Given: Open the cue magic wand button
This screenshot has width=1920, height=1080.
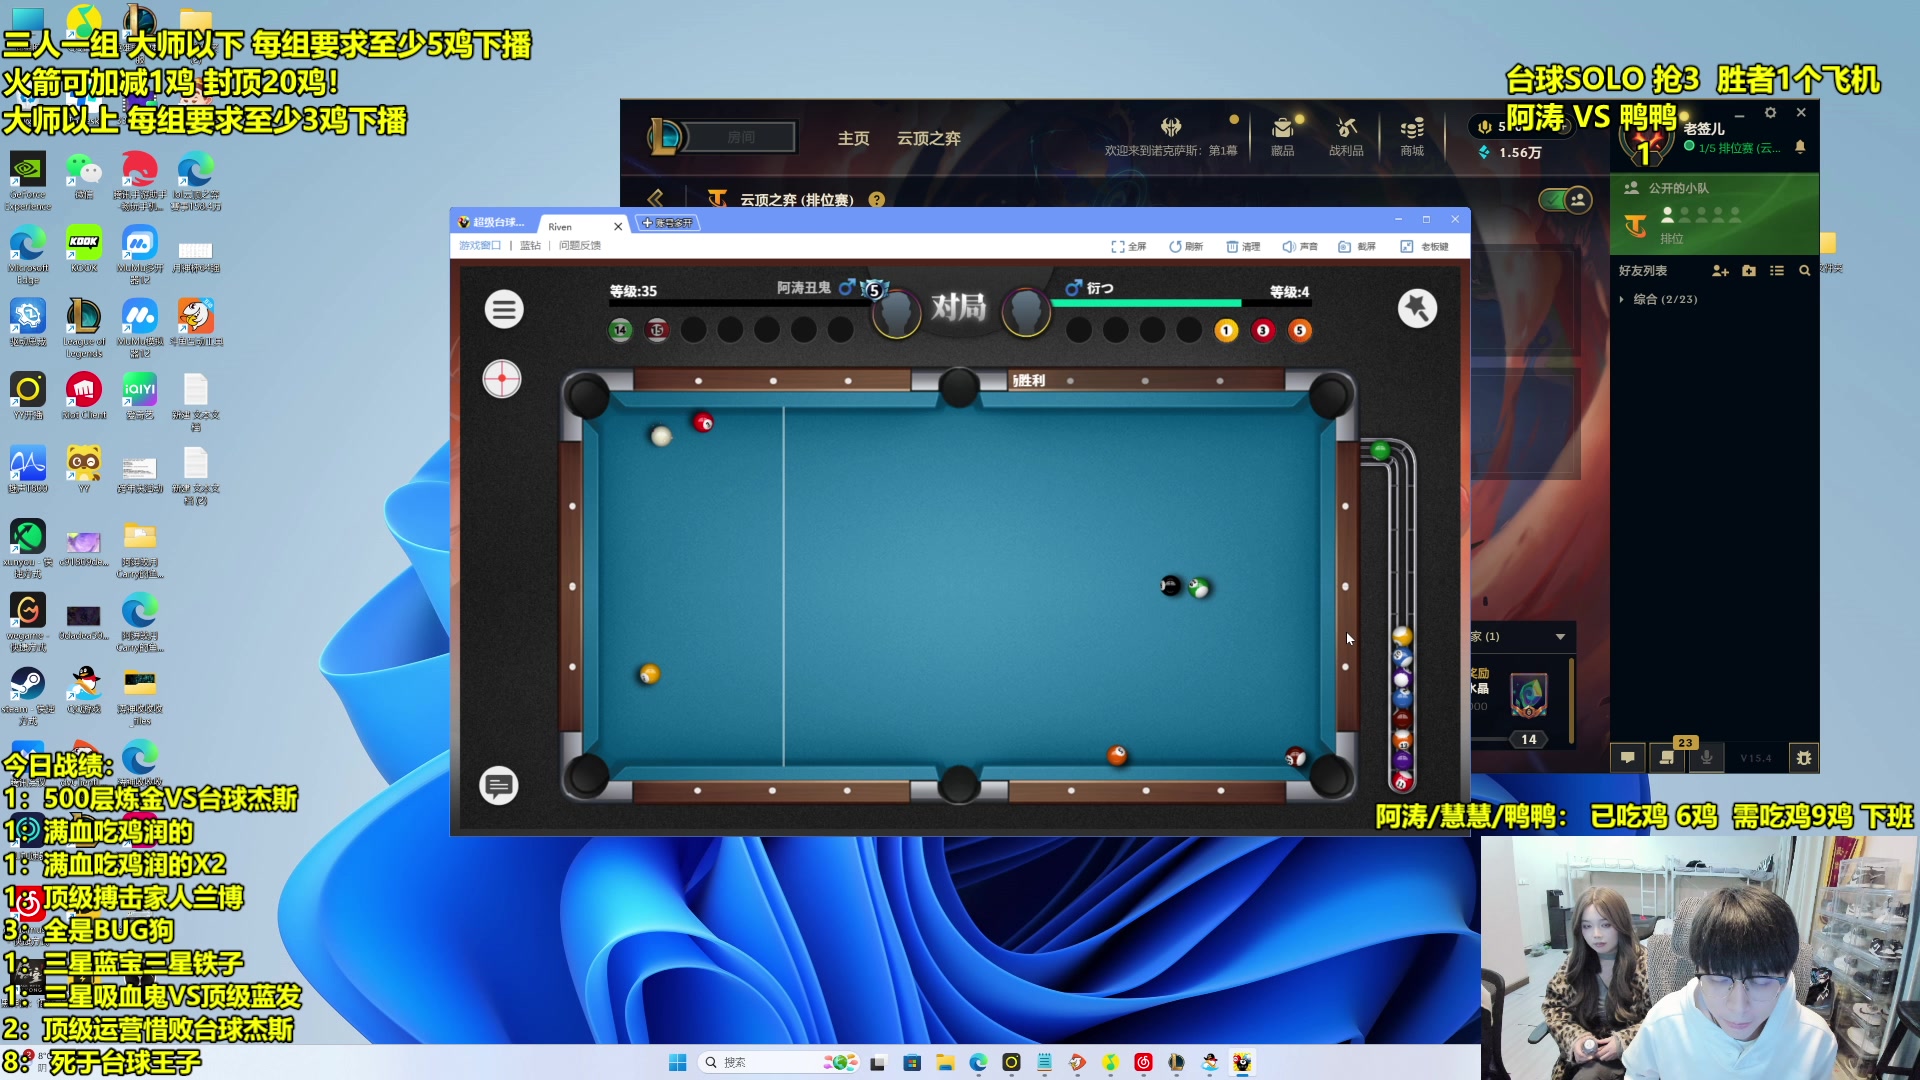Looking at the screenshot, I should click(x=1417, y=308).
